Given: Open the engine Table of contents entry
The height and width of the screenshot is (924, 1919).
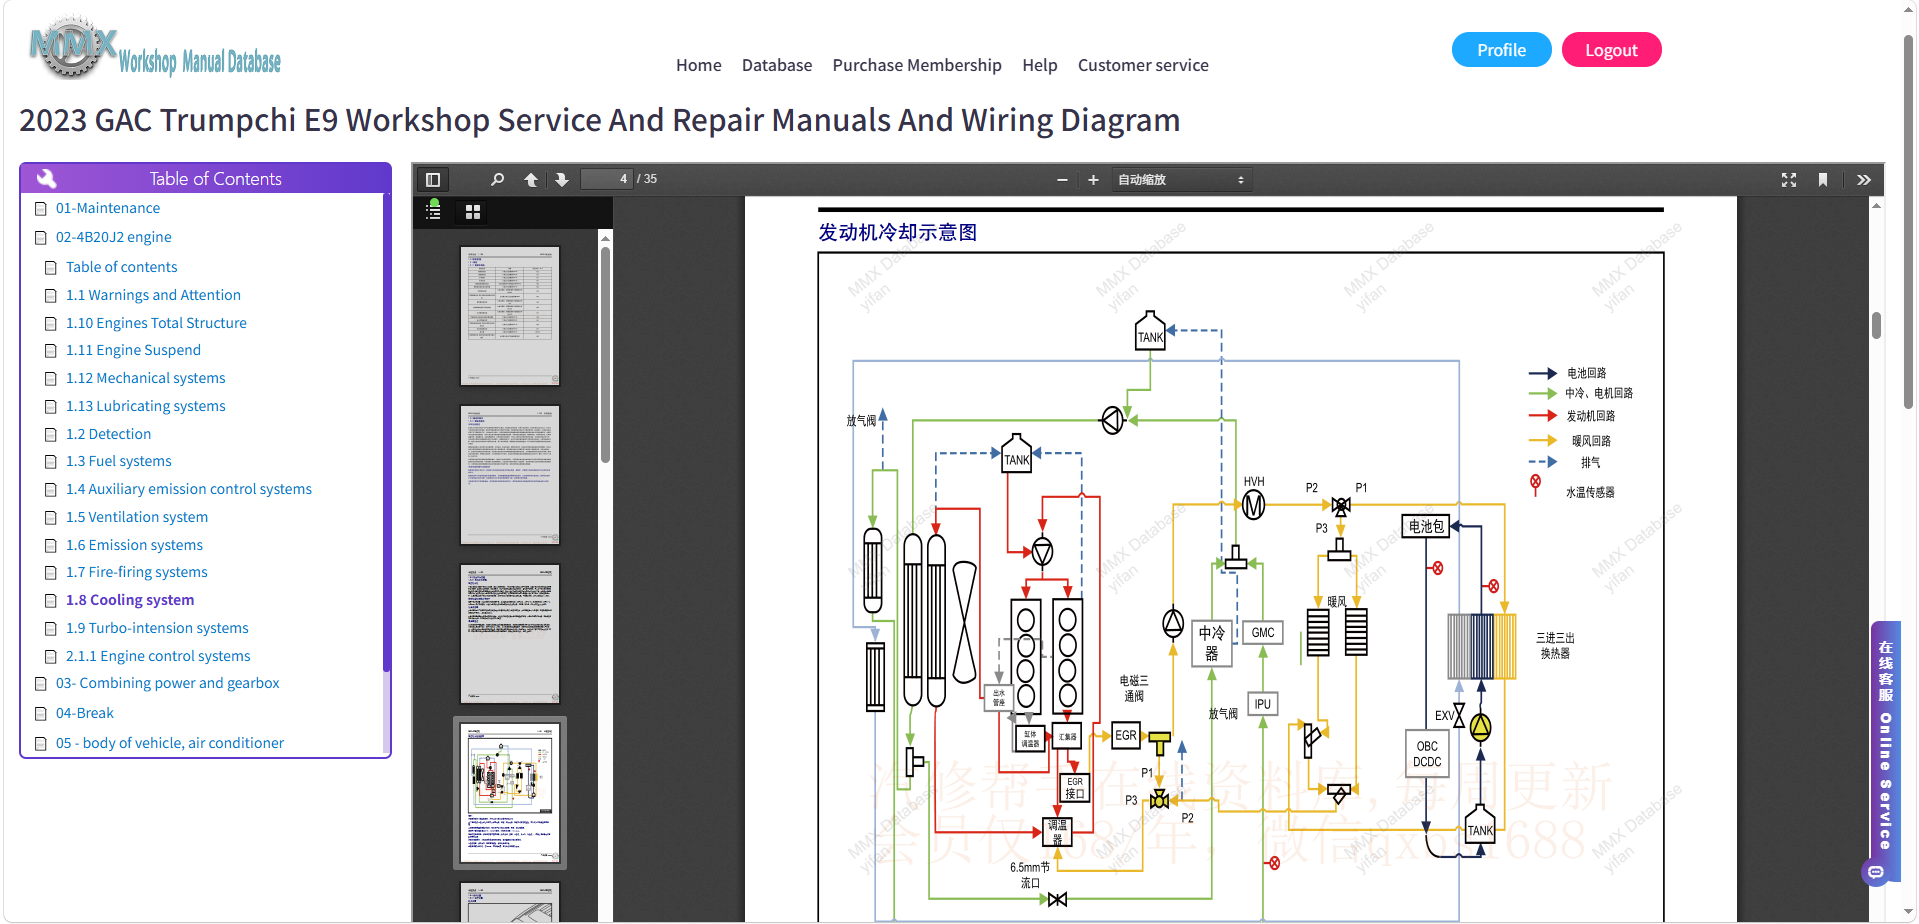Looking at the screenshot, I should (x=122, y=267).
